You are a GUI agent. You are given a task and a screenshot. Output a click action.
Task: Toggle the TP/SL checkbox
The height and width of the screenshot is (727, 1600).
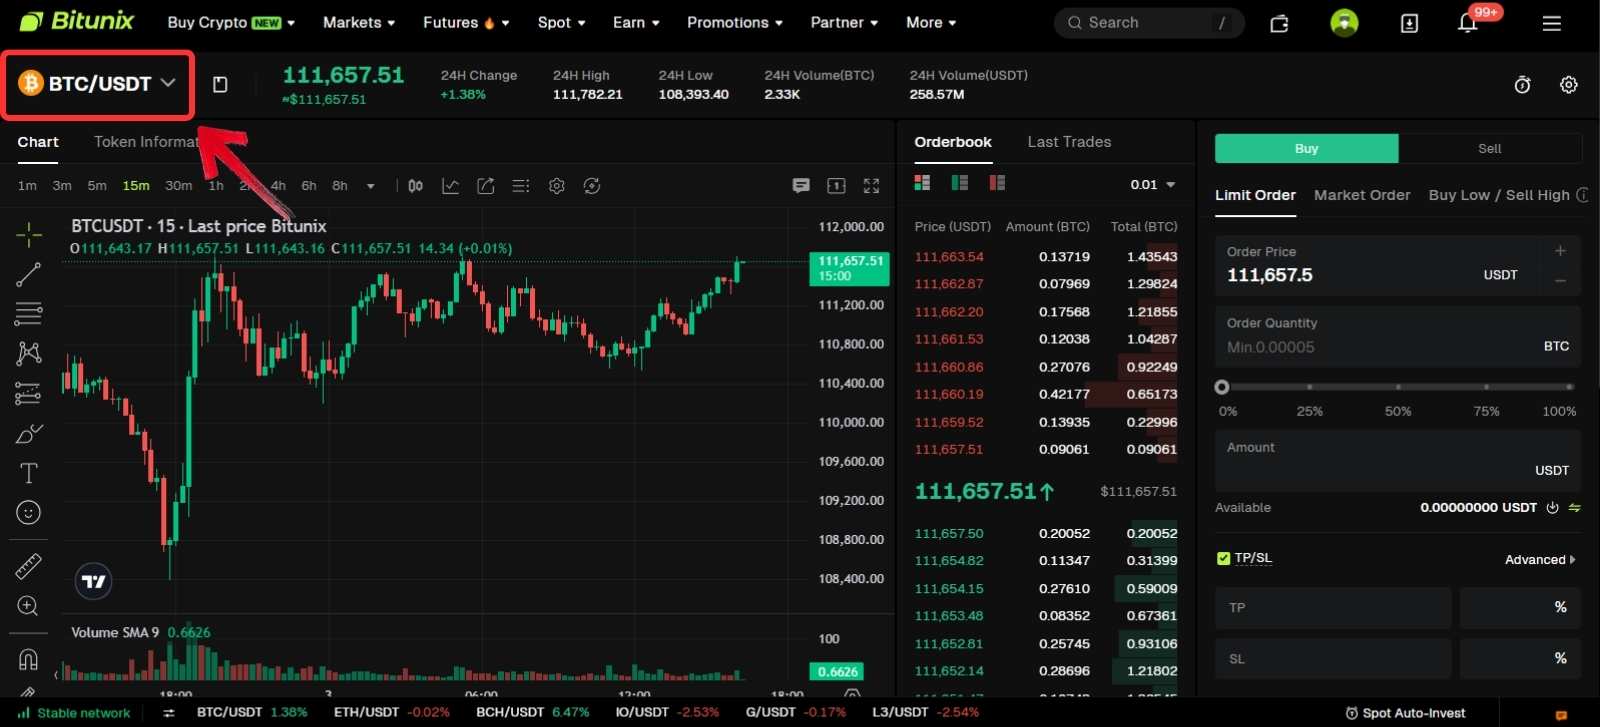point(1223,558)
